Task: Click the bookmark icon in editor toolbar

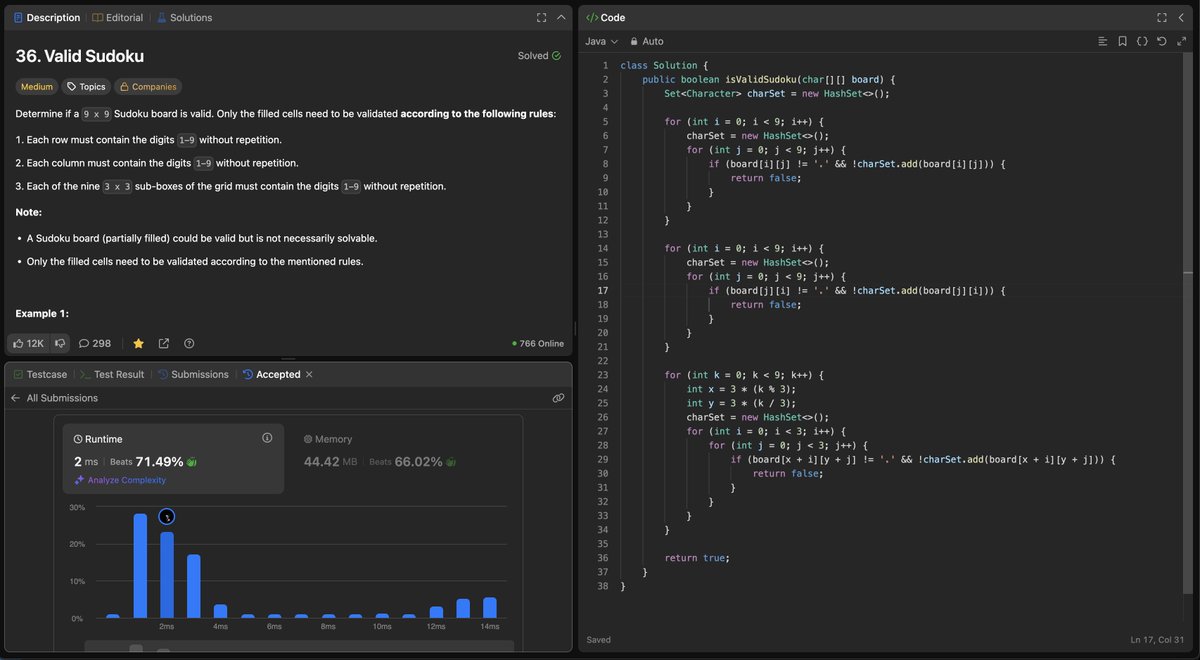Action: 1122,41
